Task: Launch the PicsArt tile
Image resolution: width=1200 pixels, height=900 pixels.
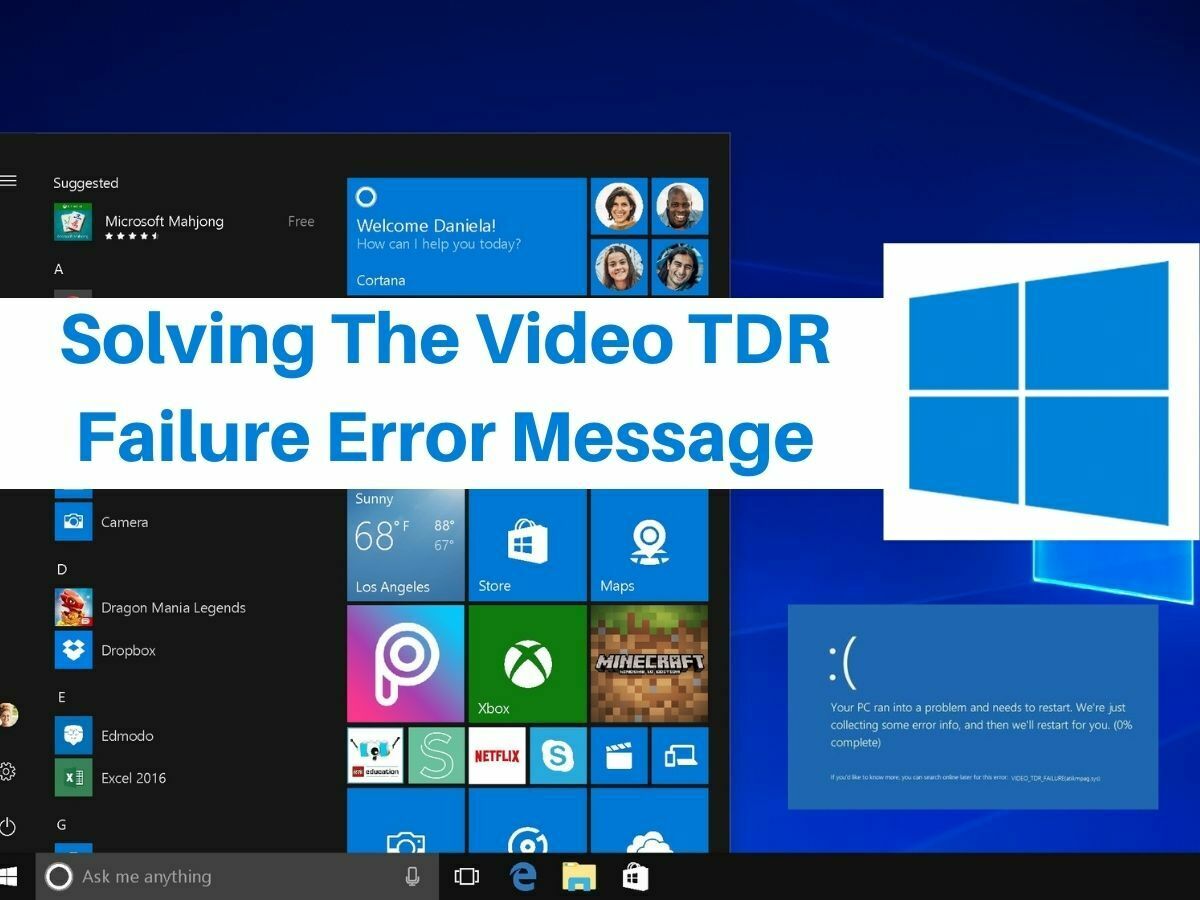Action: click(406, 663)
